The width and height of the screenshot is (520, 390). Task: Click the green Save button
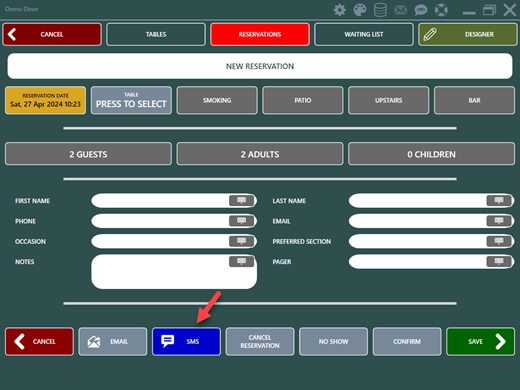480,341
